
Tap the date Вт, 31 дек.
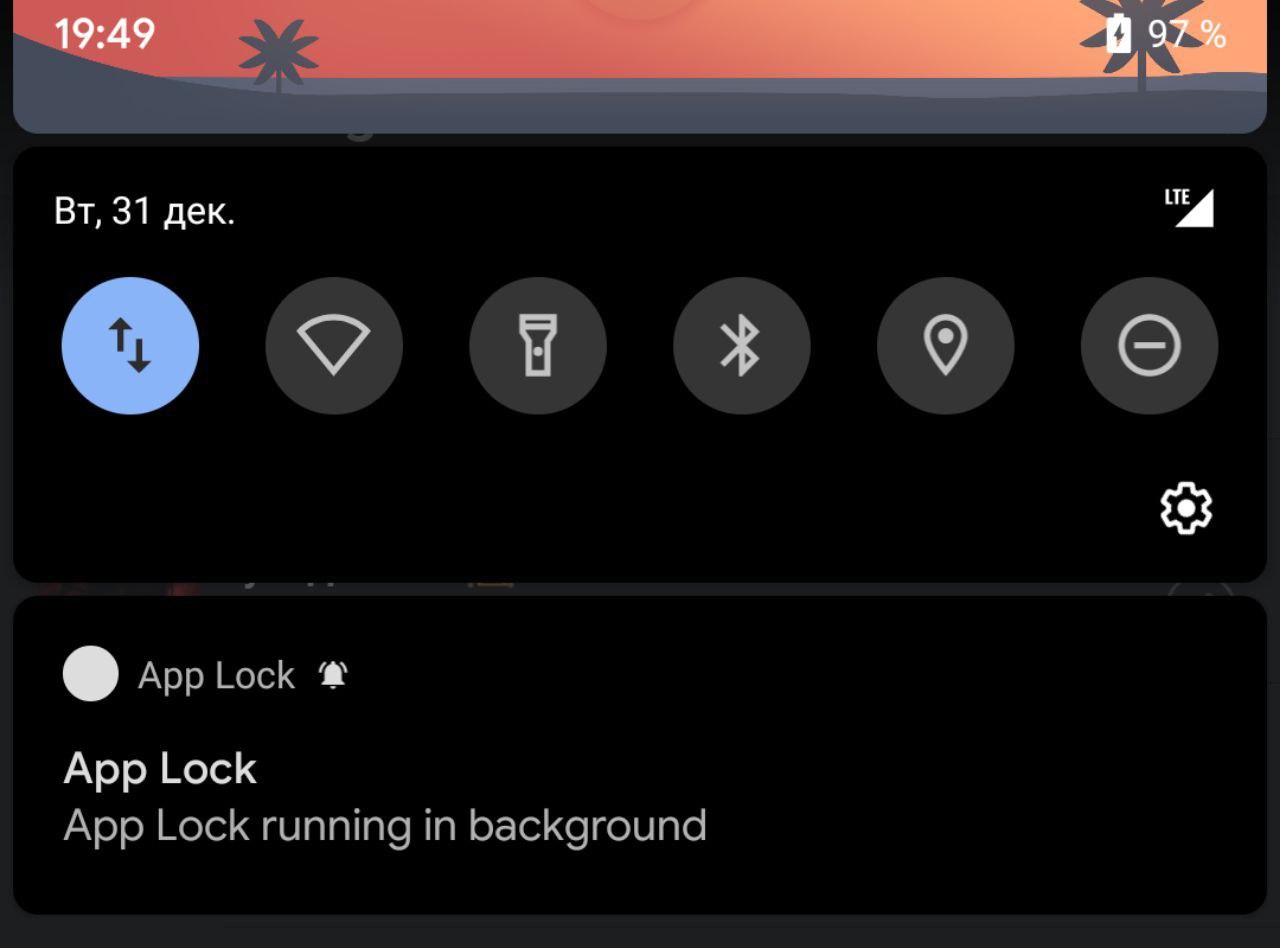tap(144, 212)
